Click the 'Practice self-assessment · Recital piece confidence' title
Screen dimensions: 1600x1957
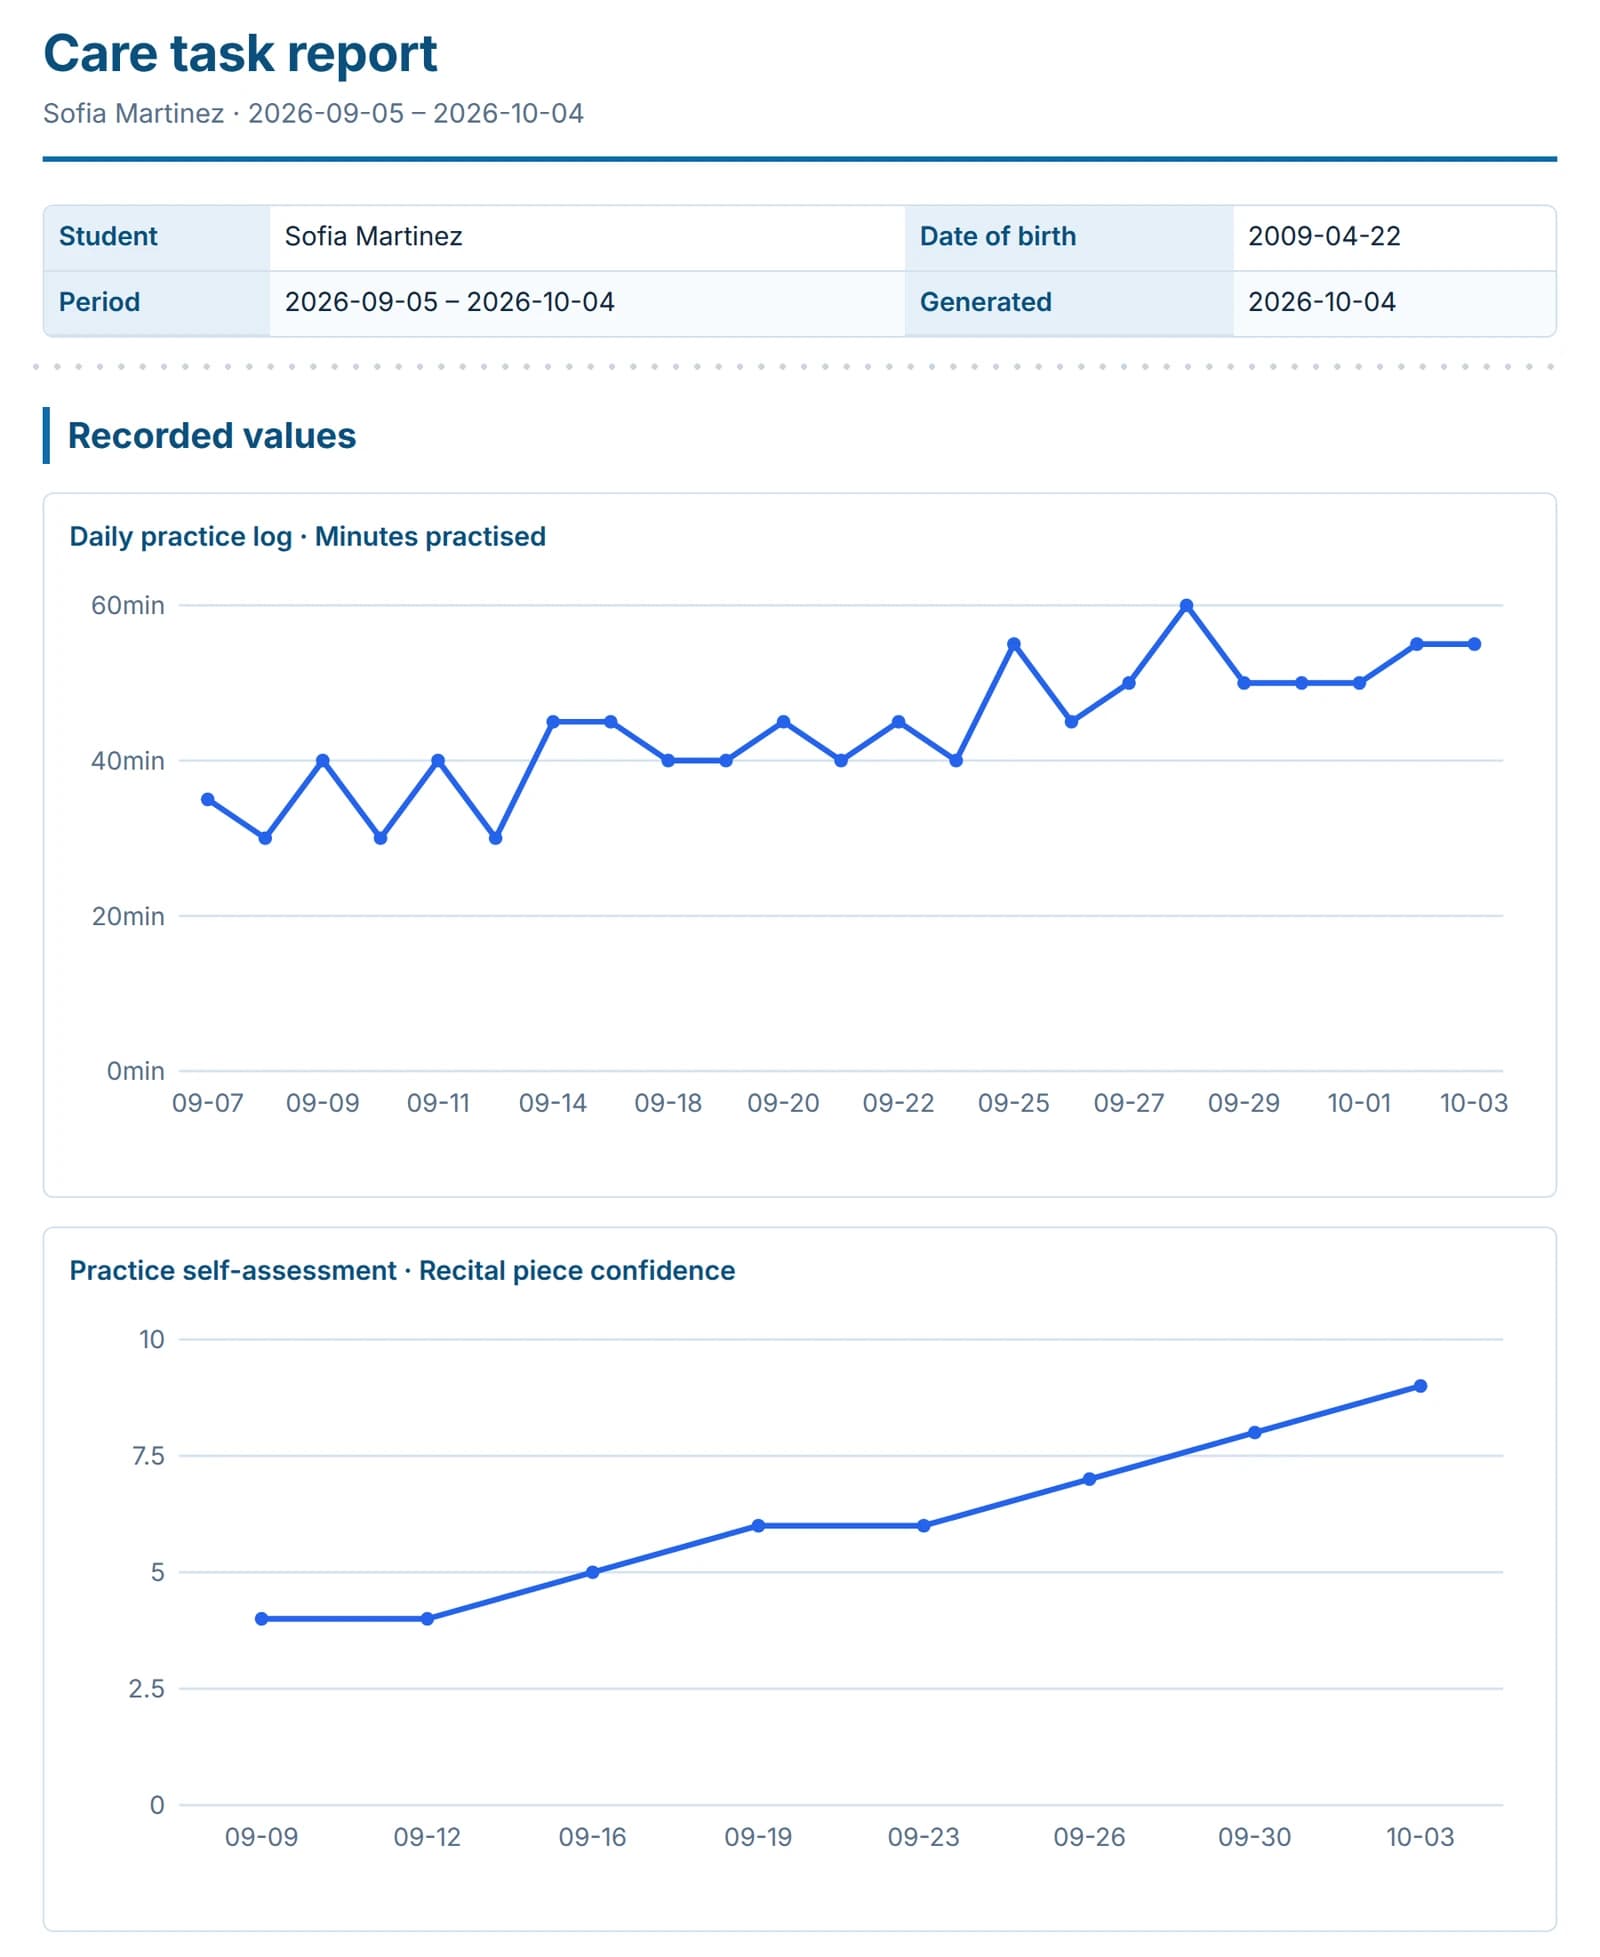(402, 1271)
